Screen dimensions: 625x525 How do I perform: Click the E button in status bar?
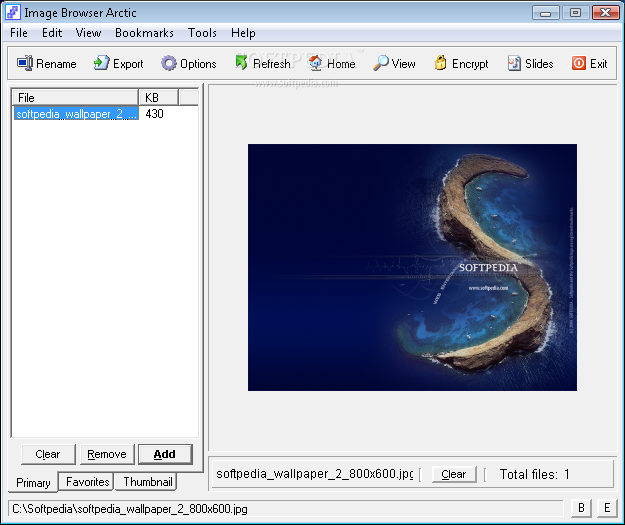click(607, 508)
